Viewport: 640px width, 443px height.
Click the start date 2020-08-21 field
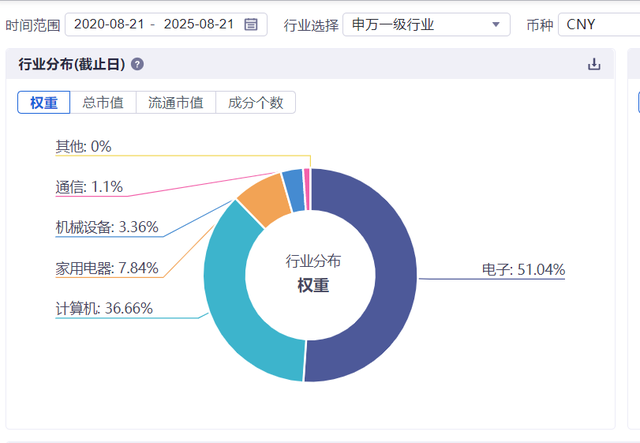(109, 24)
